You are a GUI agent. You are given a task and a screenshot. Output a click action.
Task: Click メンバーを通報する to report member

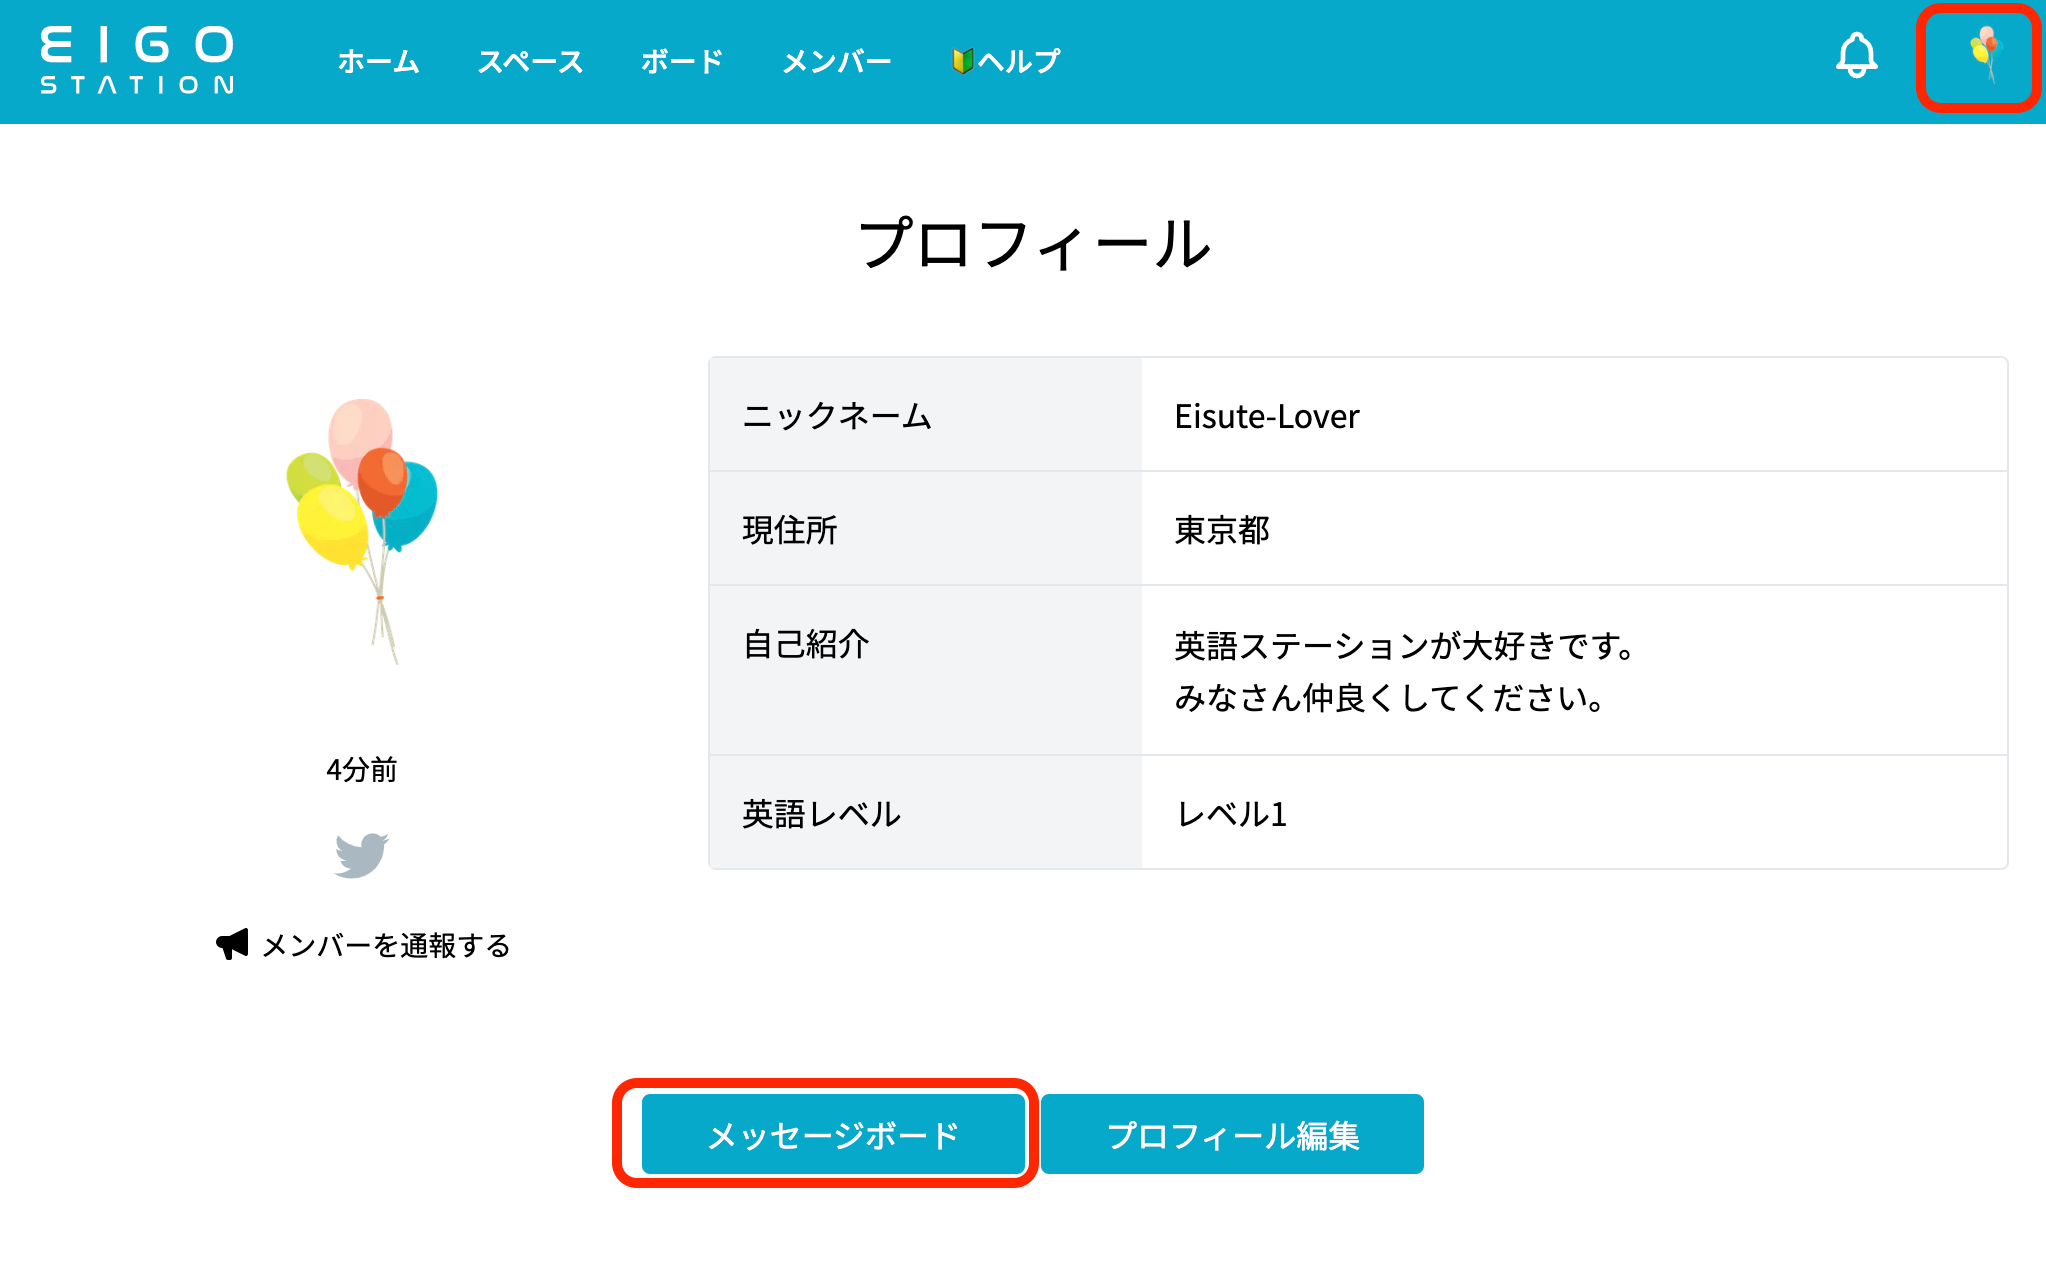385,943
